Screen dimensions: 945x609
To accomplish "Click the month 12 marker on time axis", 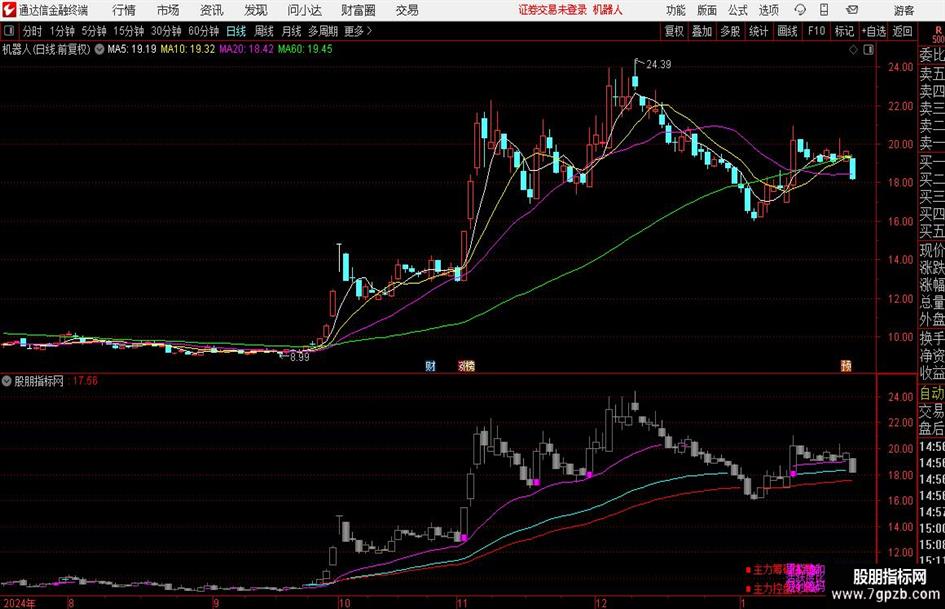I will tap(601, 603).
